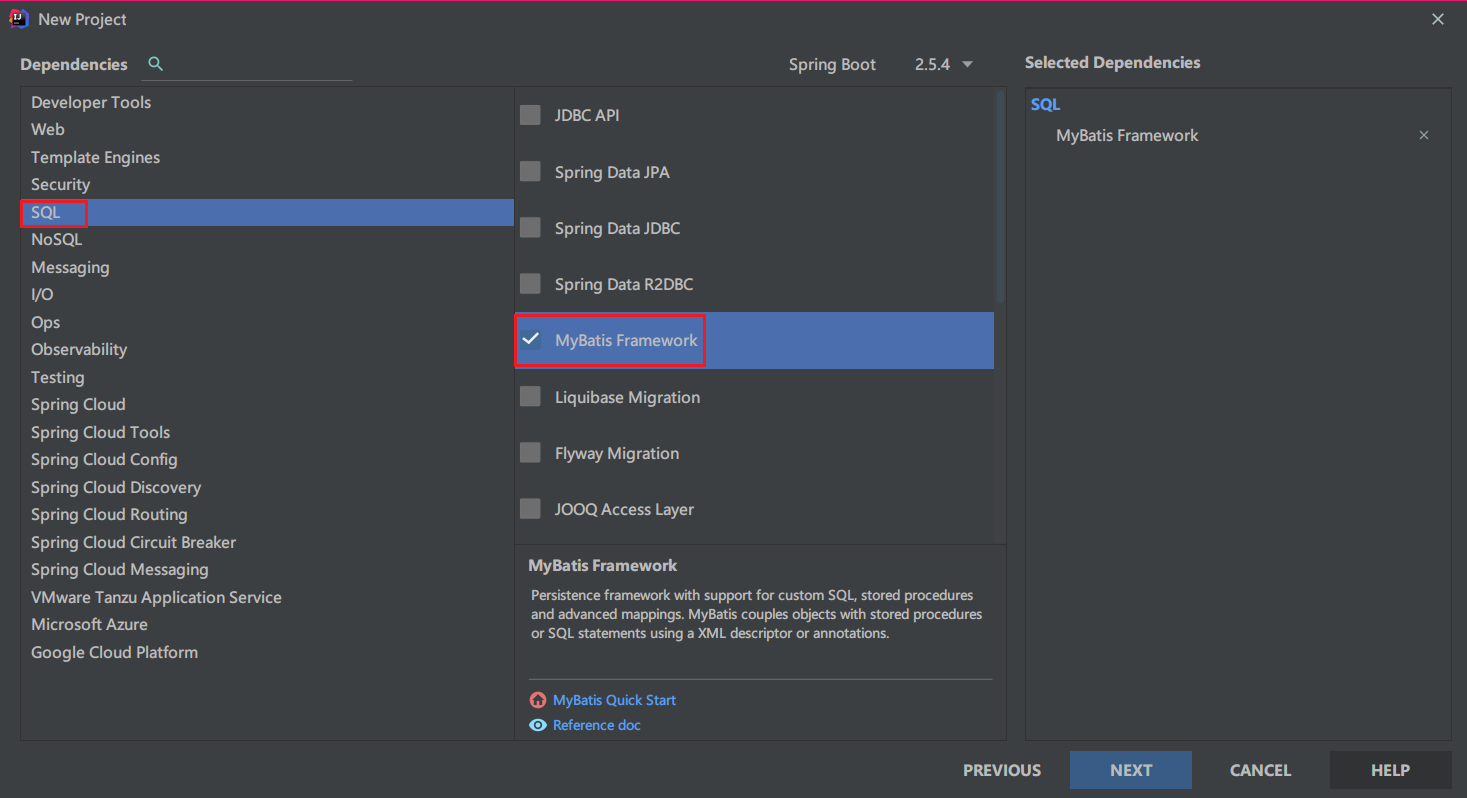Click the IntelliJ logo in title bar
The height and width of the screenshot is (798, 1467).
[x=19, y=19]
